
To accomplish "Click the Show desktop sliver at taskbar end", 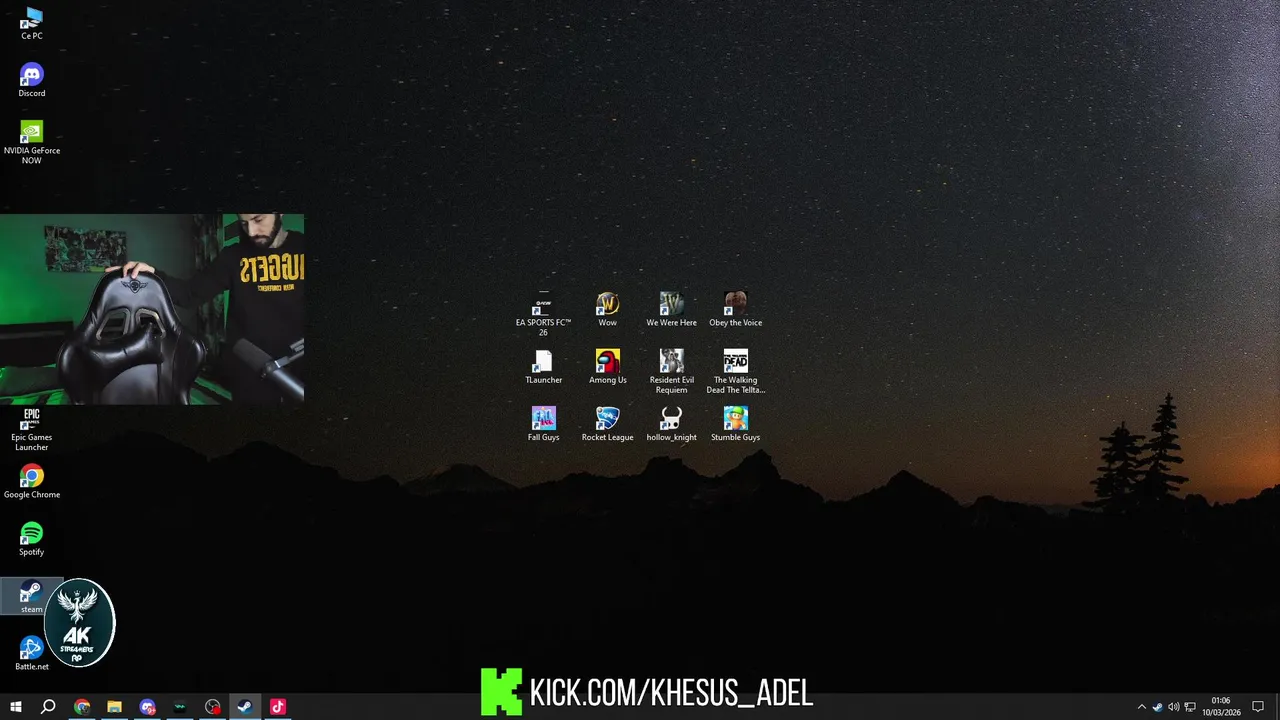I will coord(1277,707).
